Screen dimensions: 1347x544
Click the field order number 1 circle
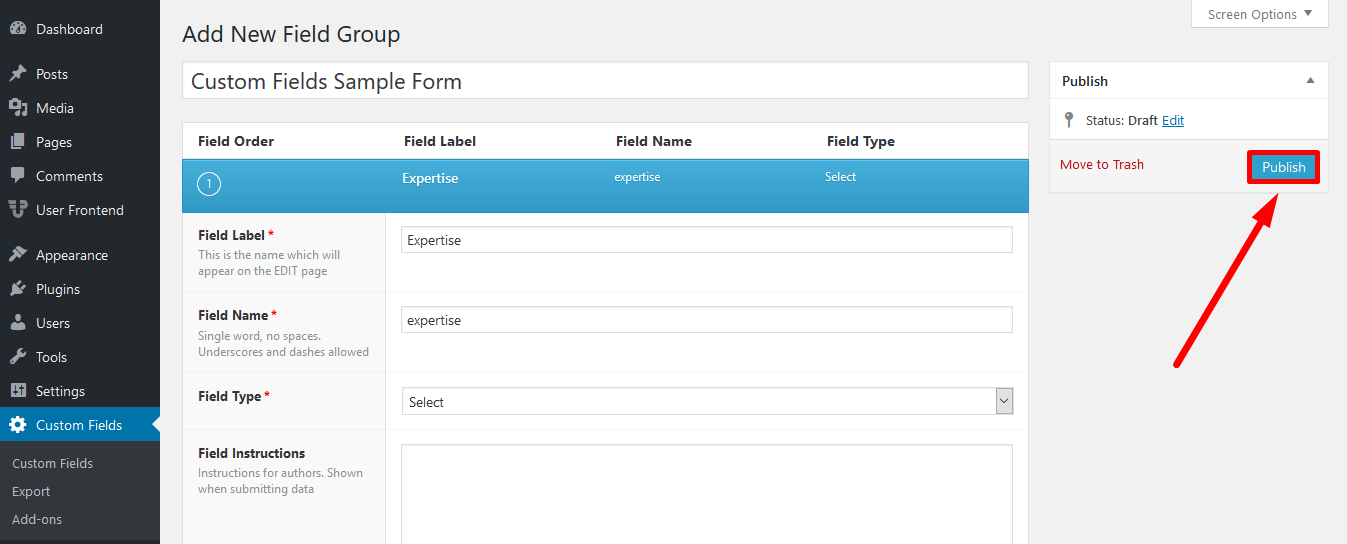(x=209, y=184)
